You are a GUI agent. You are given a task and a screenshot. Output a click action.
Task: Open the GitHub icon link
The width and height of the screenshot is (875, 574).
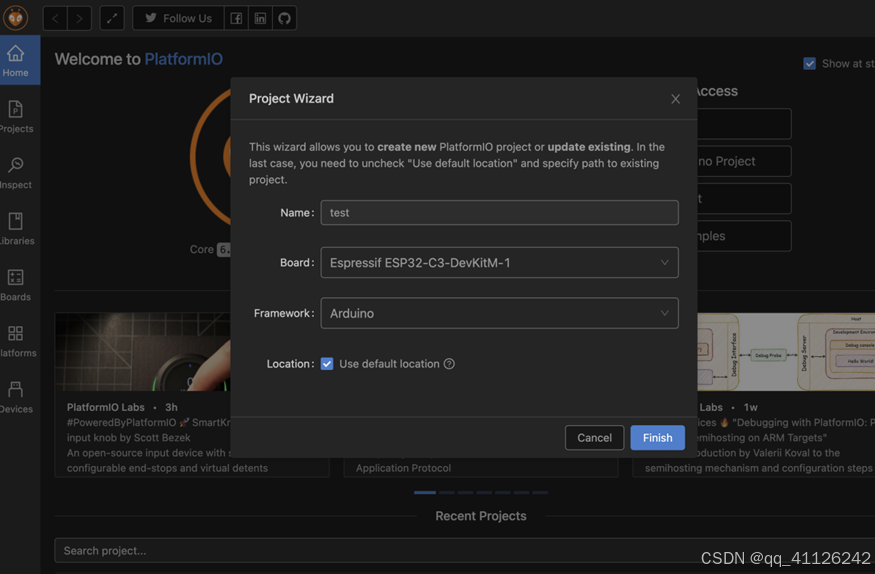pyautogui.click(x=284, y=18)
